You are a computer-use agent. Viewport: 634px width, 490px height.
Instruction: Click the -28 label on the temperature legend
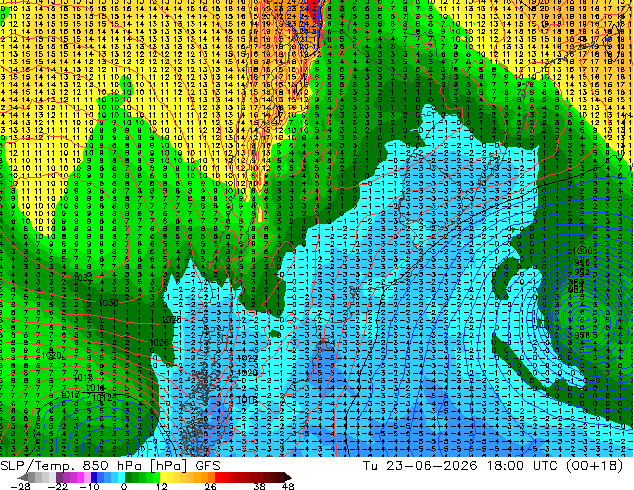20,486
